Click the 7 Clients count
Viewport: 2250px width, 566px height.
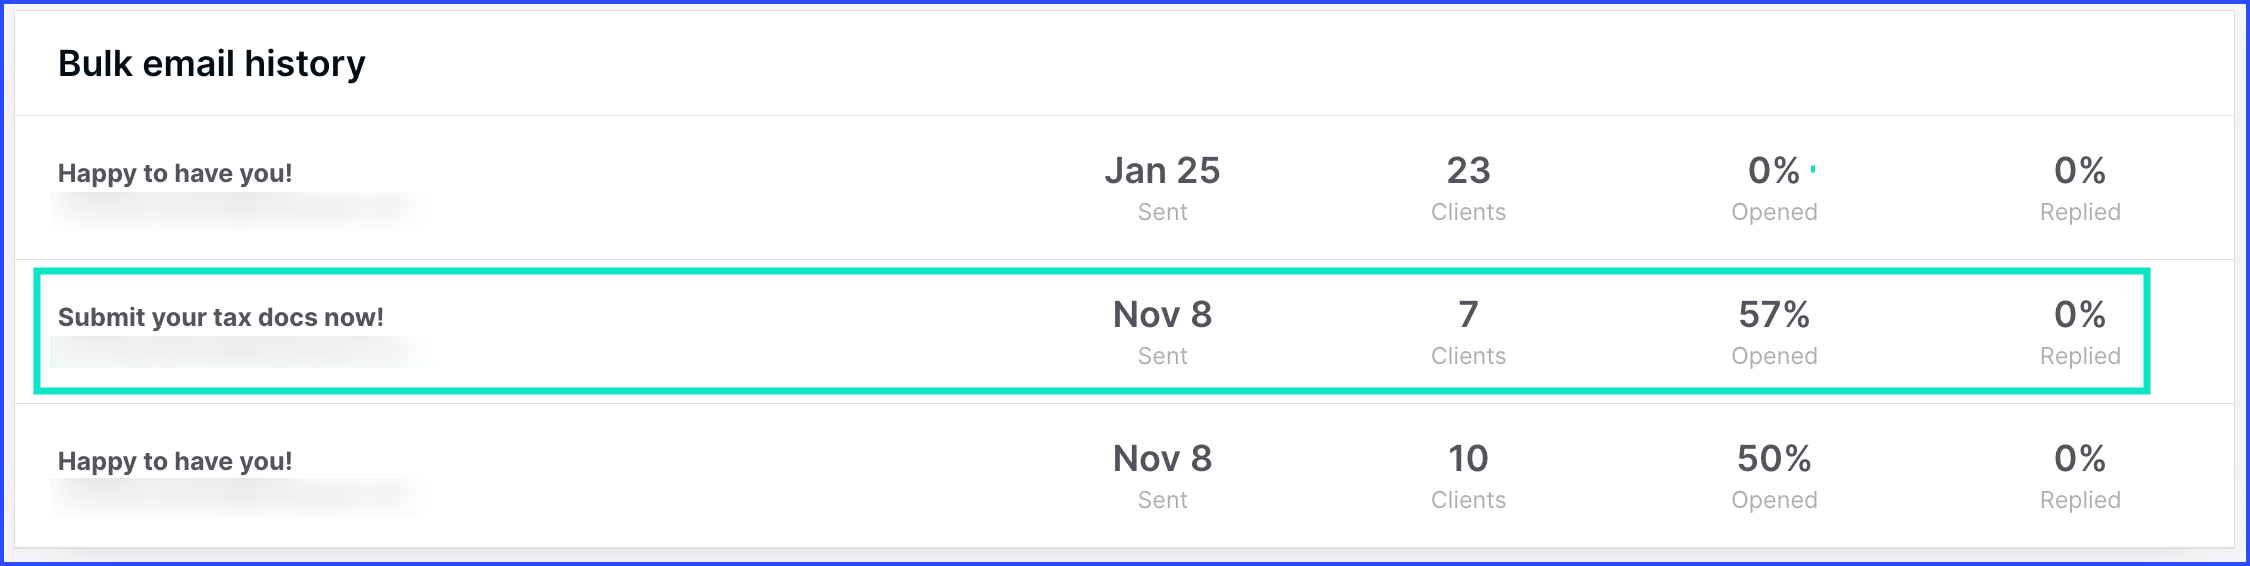[x=1468, y=331]
